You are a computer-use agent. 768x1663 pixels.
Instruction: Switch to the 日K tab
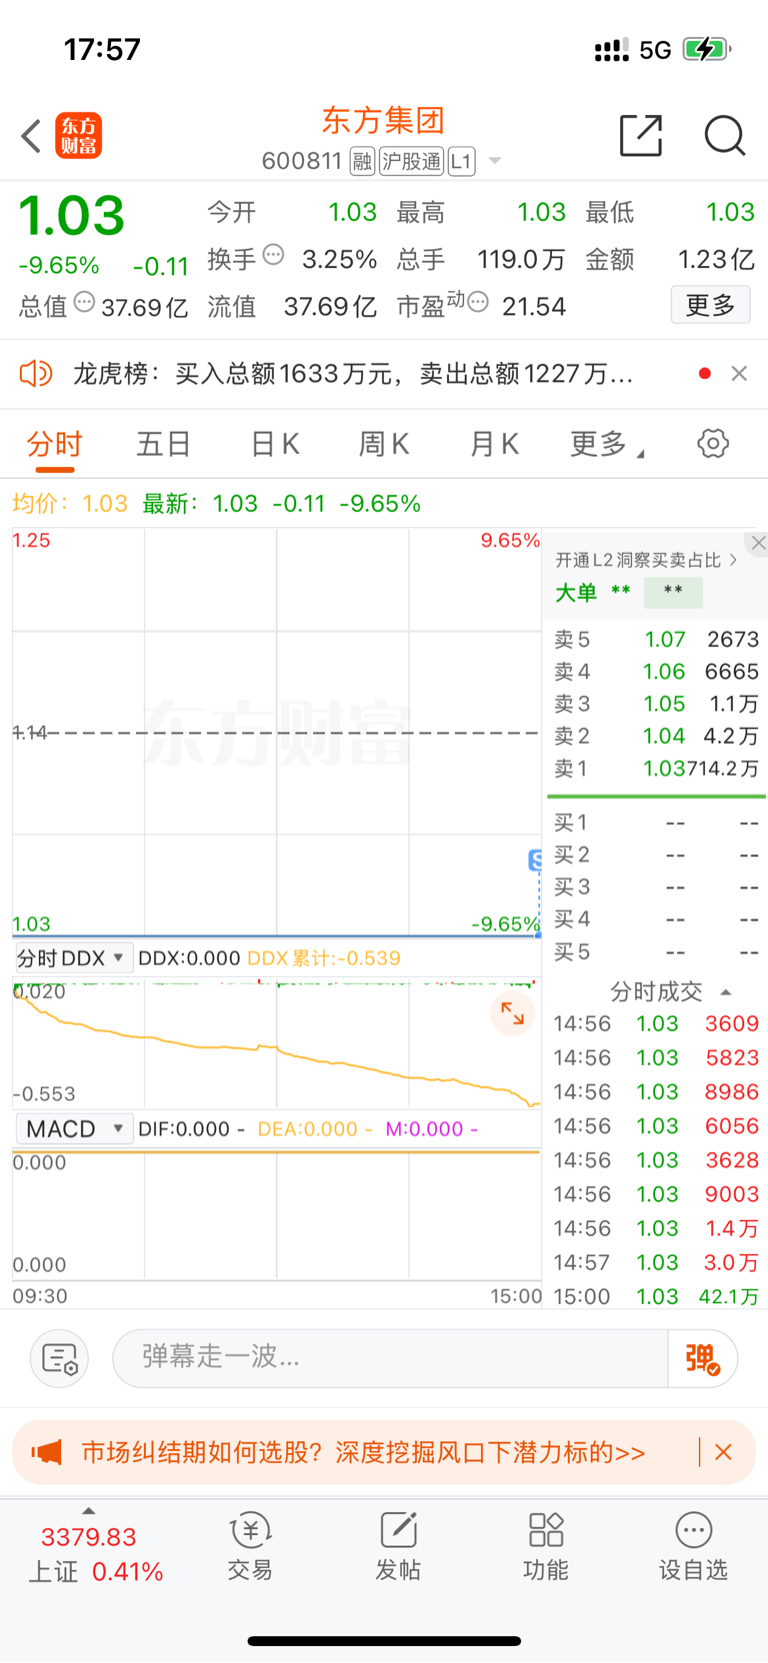coord(274,444)
